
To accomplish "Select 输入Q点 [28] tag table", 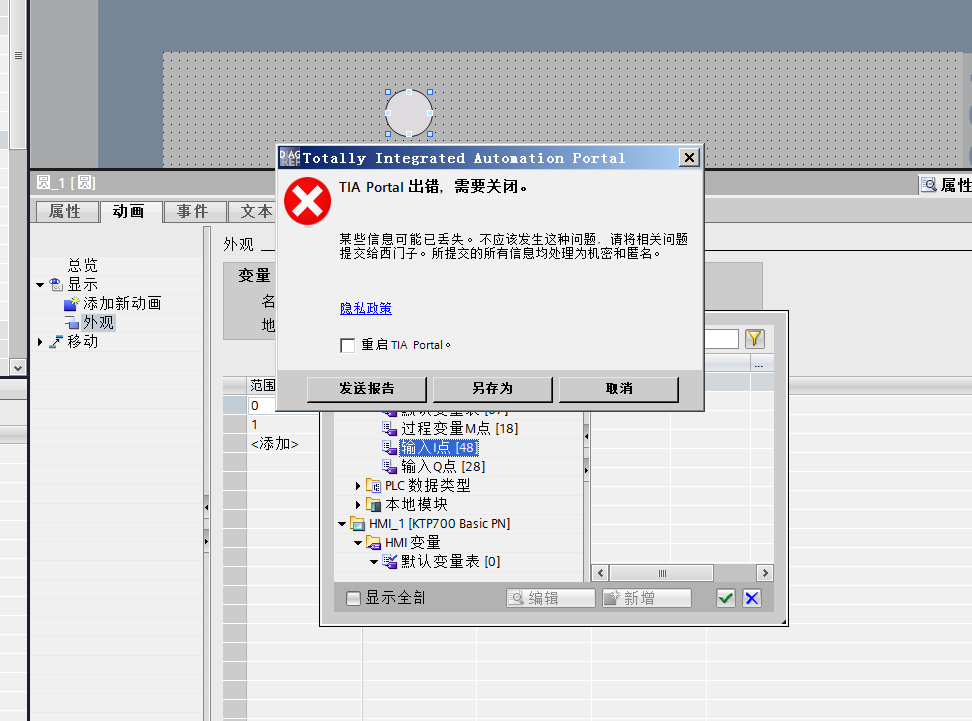I will [443, 466].
